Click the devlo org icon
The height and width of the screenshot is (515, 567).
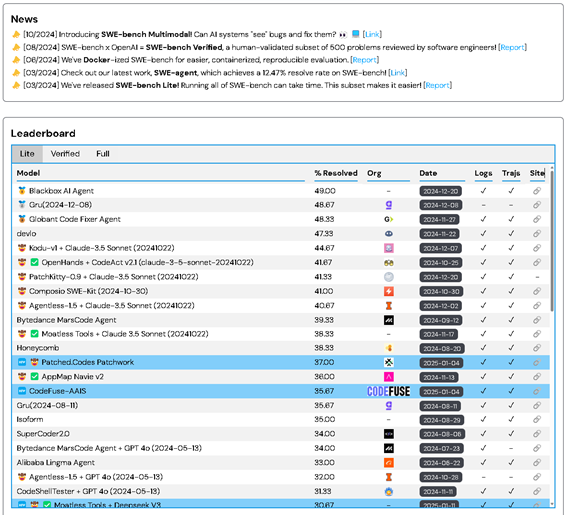click(x=389, y=234)
